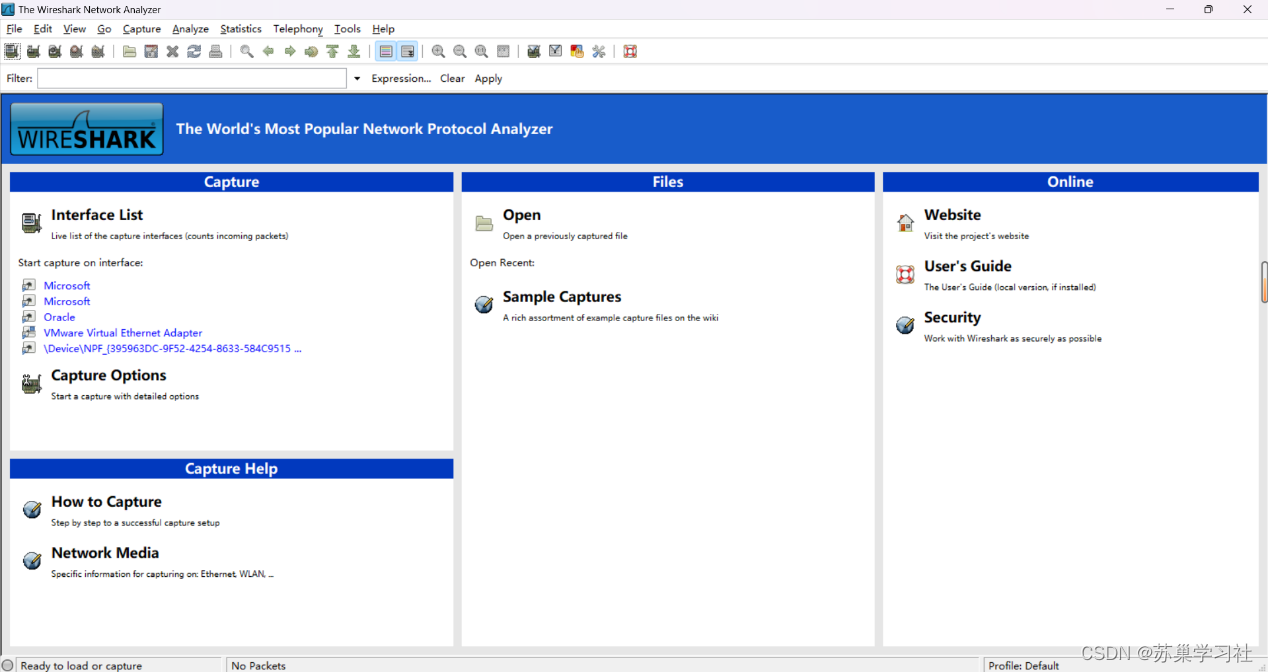Open the View menu
The height and width of the screenshot is (672, 1268).
coord(75,29)
